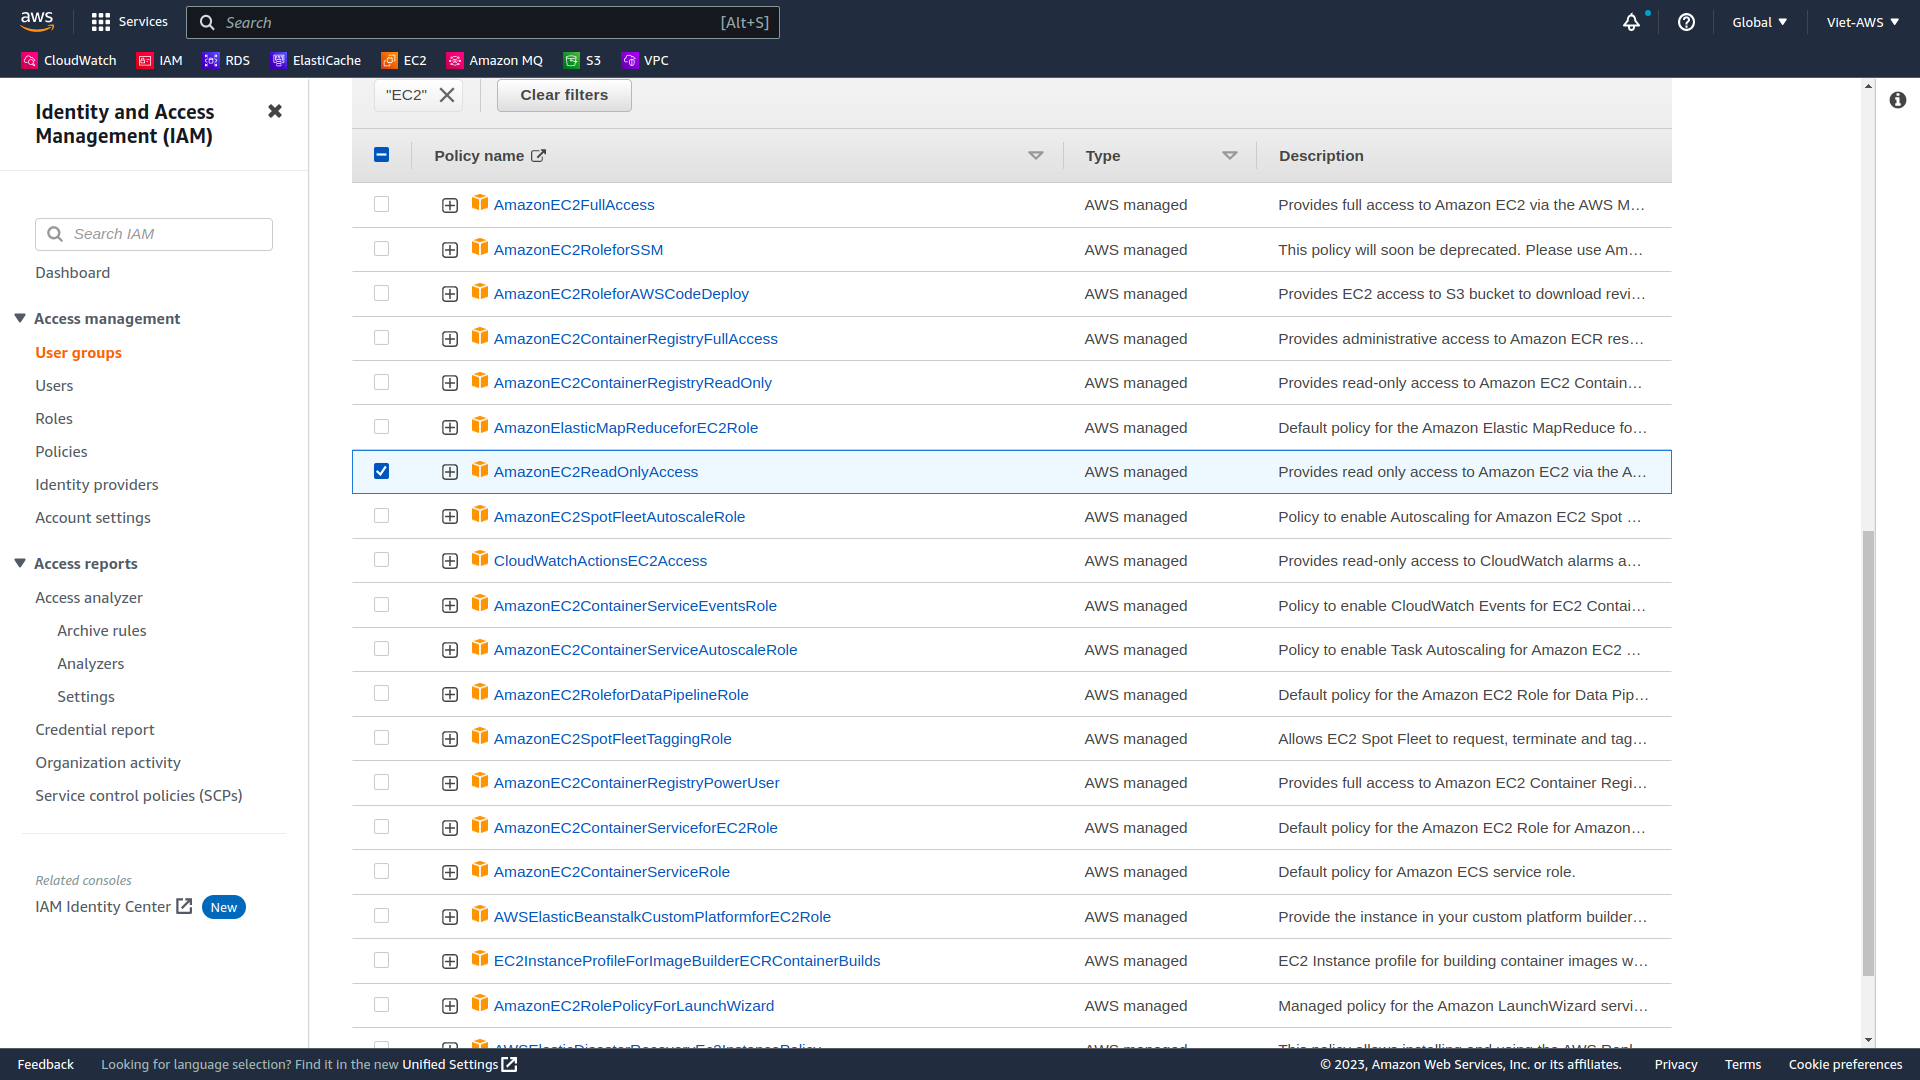Click the Feedback link in footer
The image size is (1920, 1080).
pyautogui.click(x=46, y=1064)
